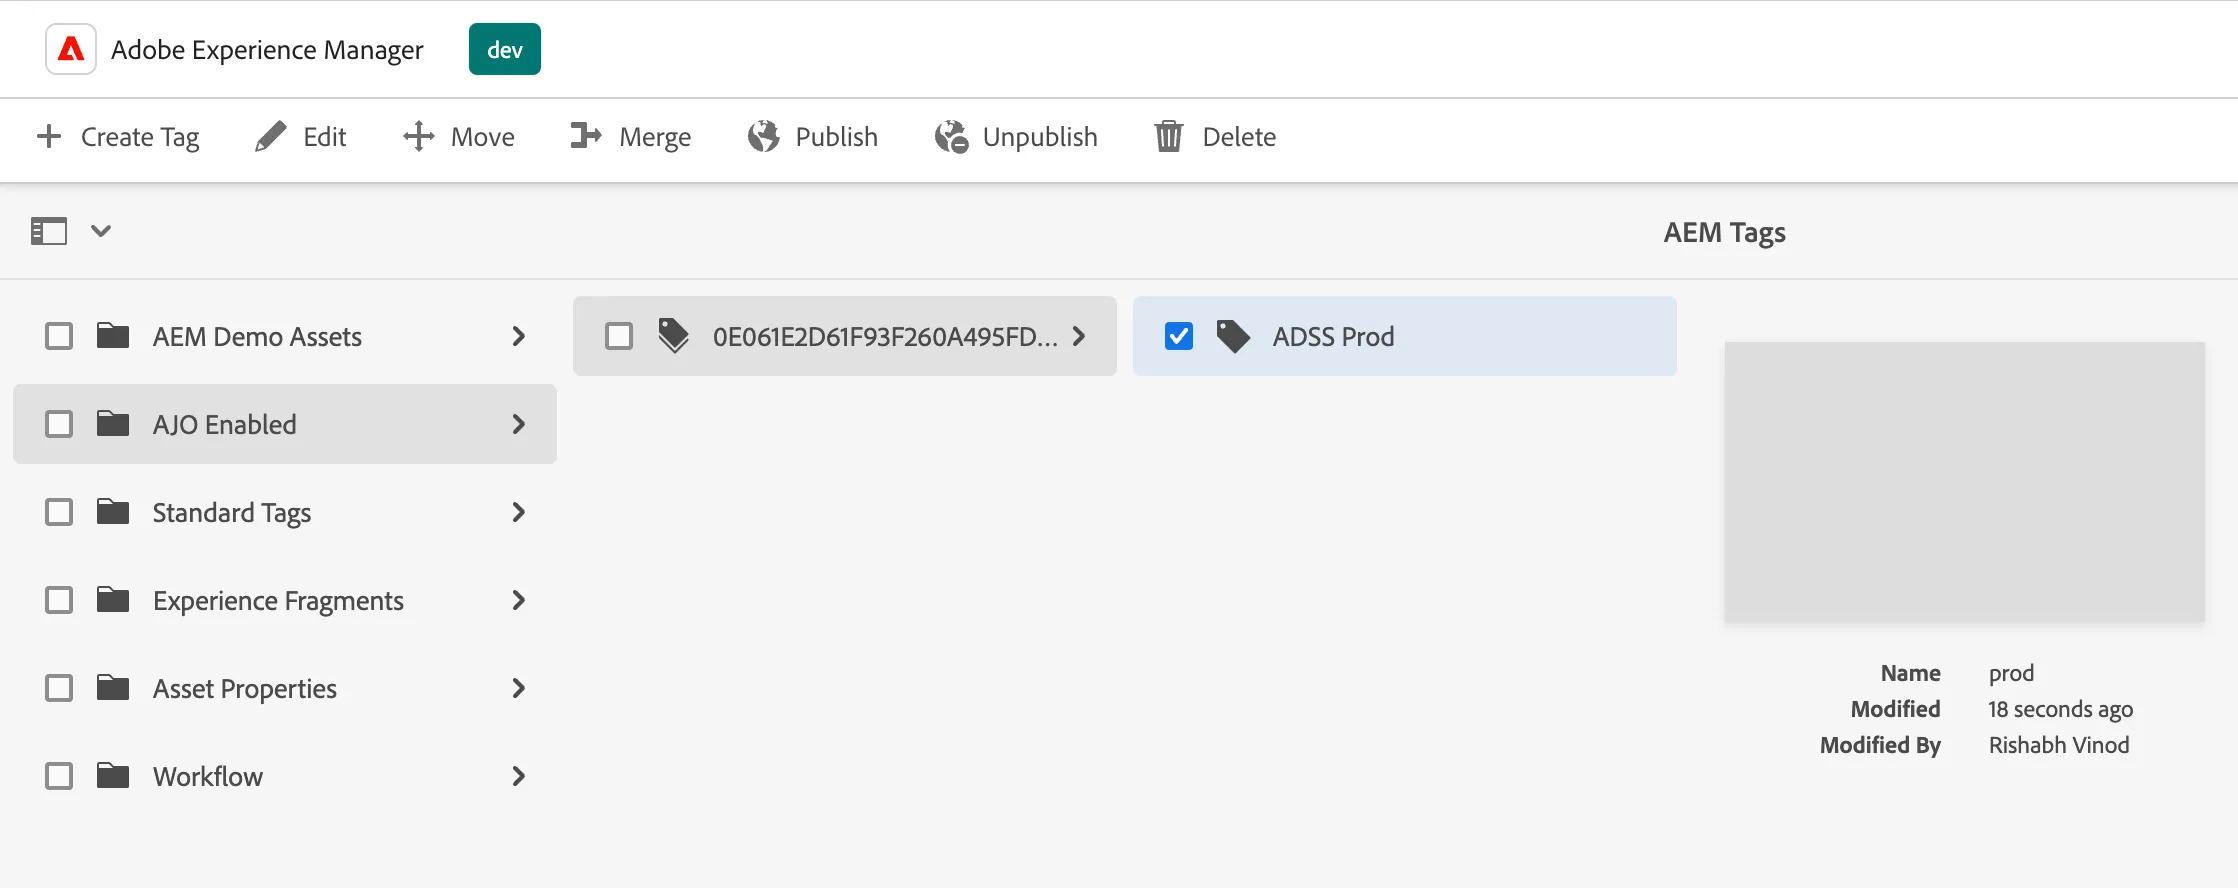Viewport: 2238px width, 888px height.
Task: Open the Standard Tags folder label
Action: click(x=232, y=513)
